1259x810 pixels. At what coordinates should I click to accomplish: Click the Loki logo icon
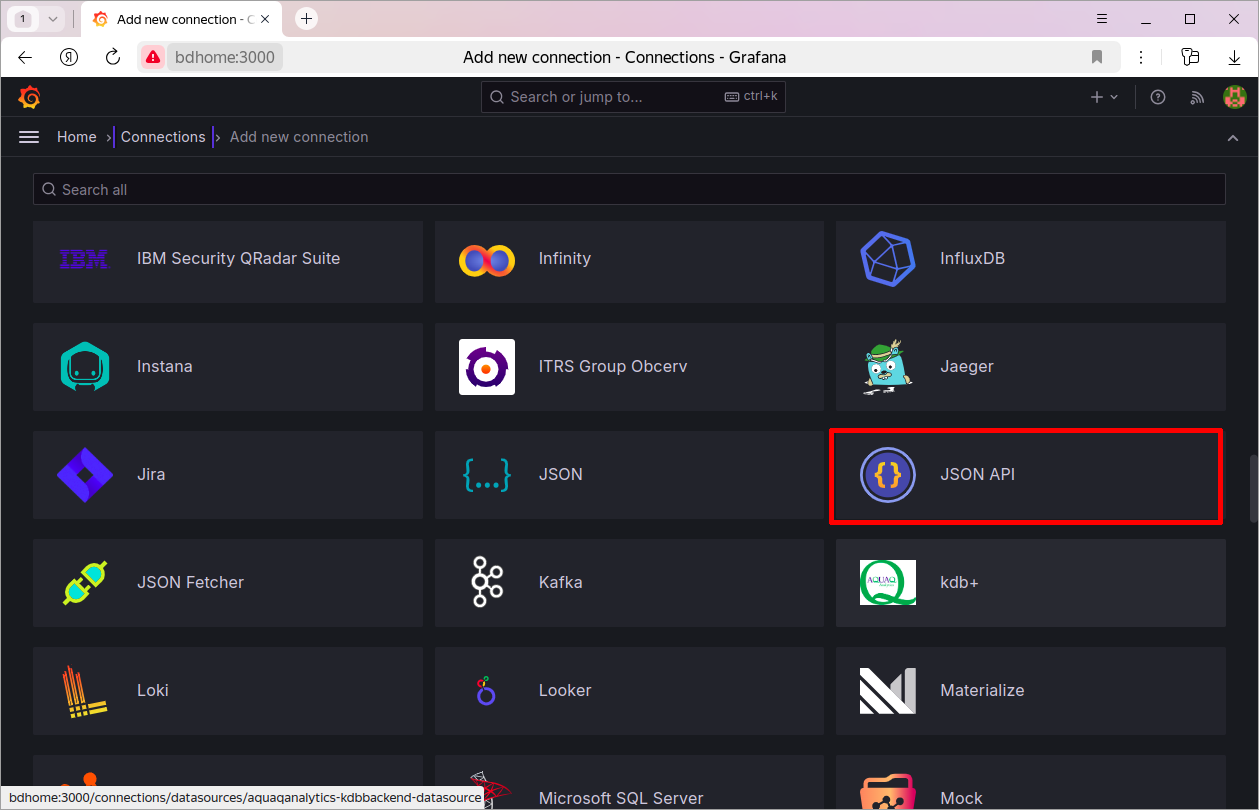(85, 690)
